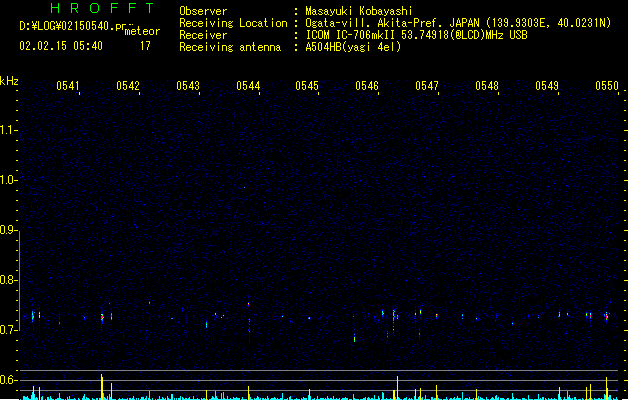Viewport: 629px width, 400px height.
Task: Click the 1.0 kHz frequency label
Action: point(8,179)
